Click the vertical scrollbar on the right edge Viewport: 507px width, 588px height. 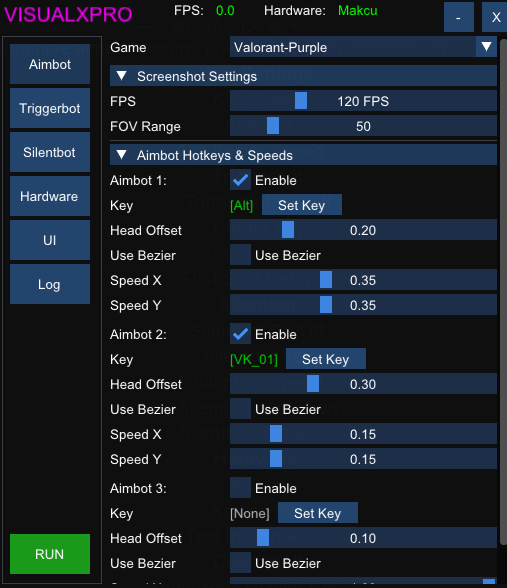(504, 291)
